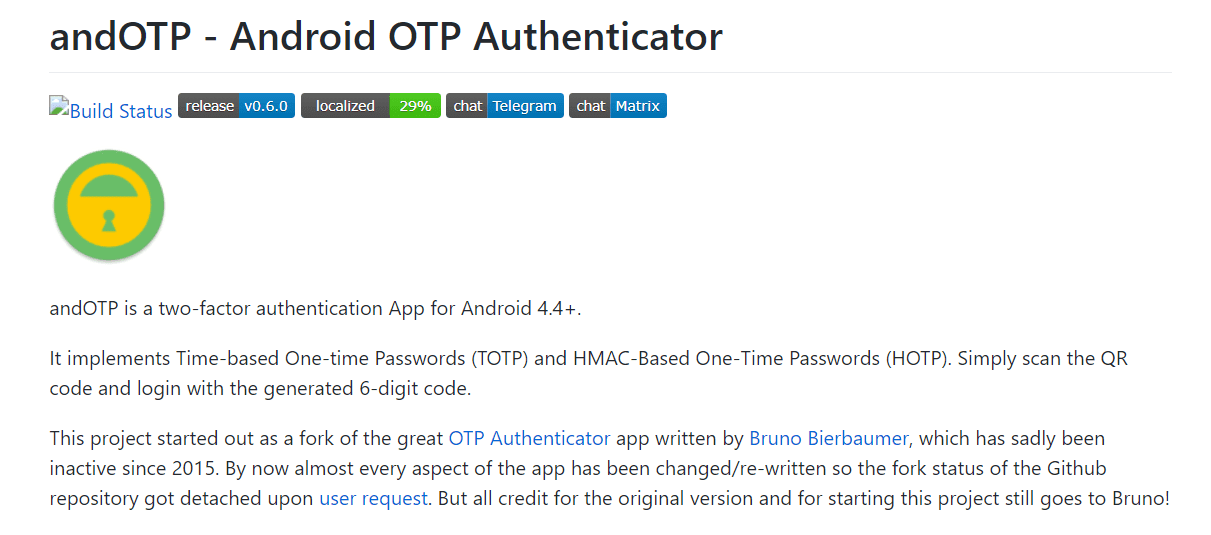This screenshot has height=535, width=1211.
Task: Open Bruno Bierbaumer's profile link
Action: (829, 438)
